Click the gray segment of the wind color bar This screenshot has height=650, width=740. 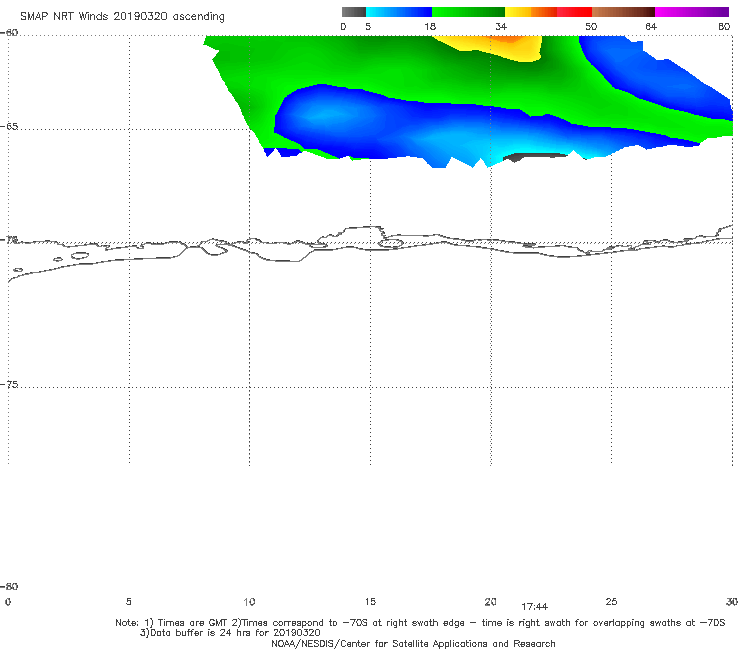coord(354,12)
